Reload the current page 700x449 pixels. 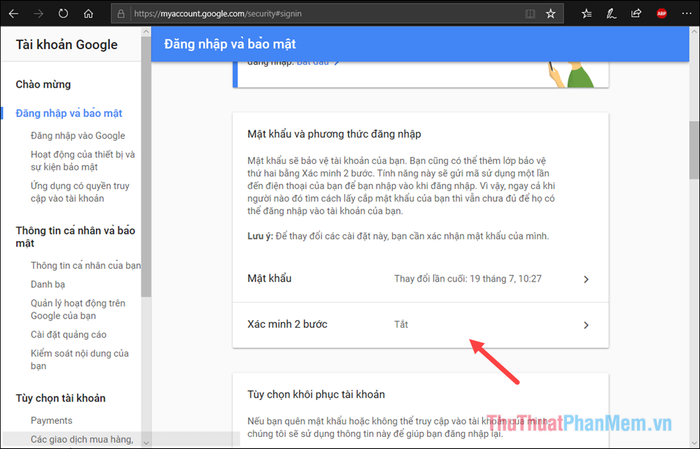point(63,14)
